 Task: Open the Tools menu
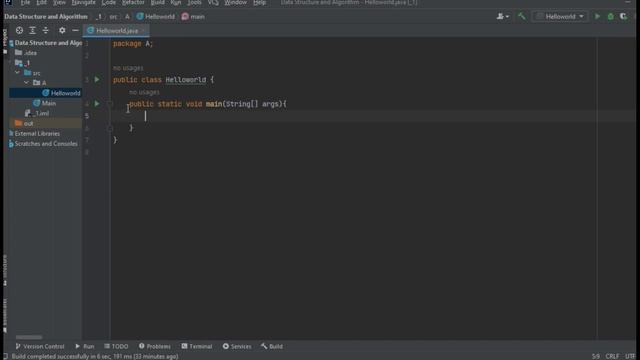[194, 2]
